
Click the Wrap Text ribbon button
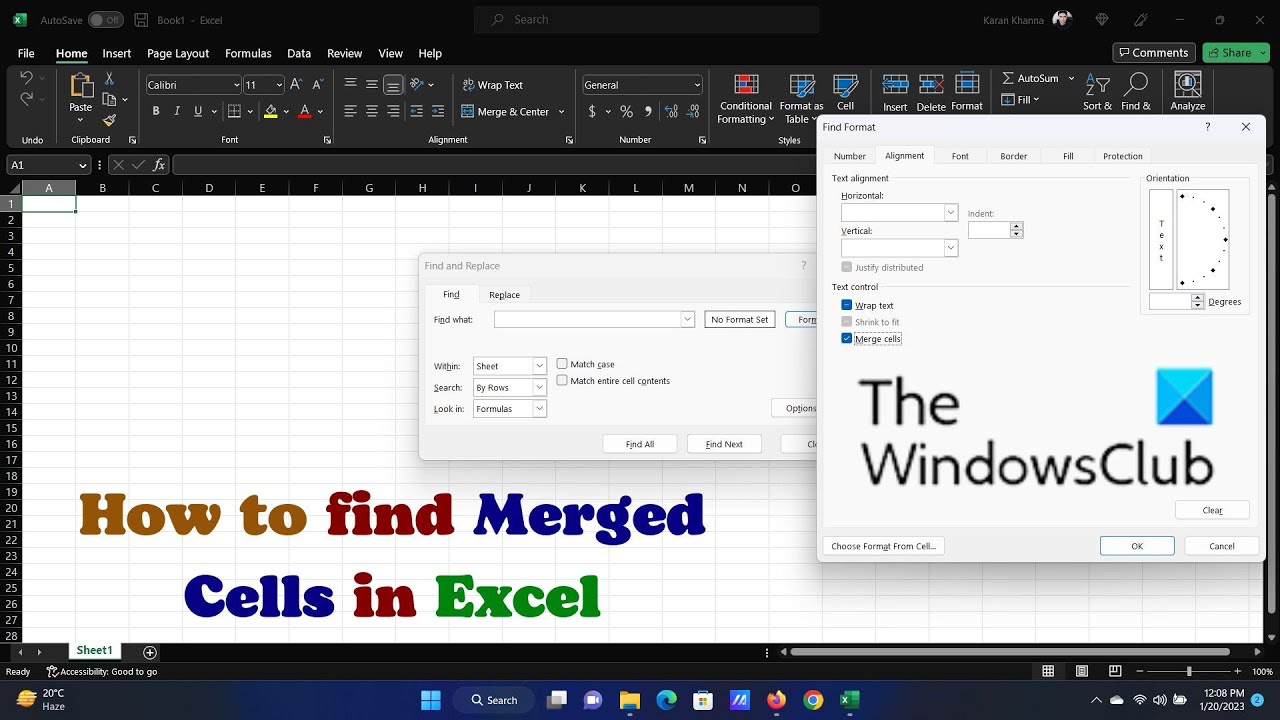coord(493,85)
